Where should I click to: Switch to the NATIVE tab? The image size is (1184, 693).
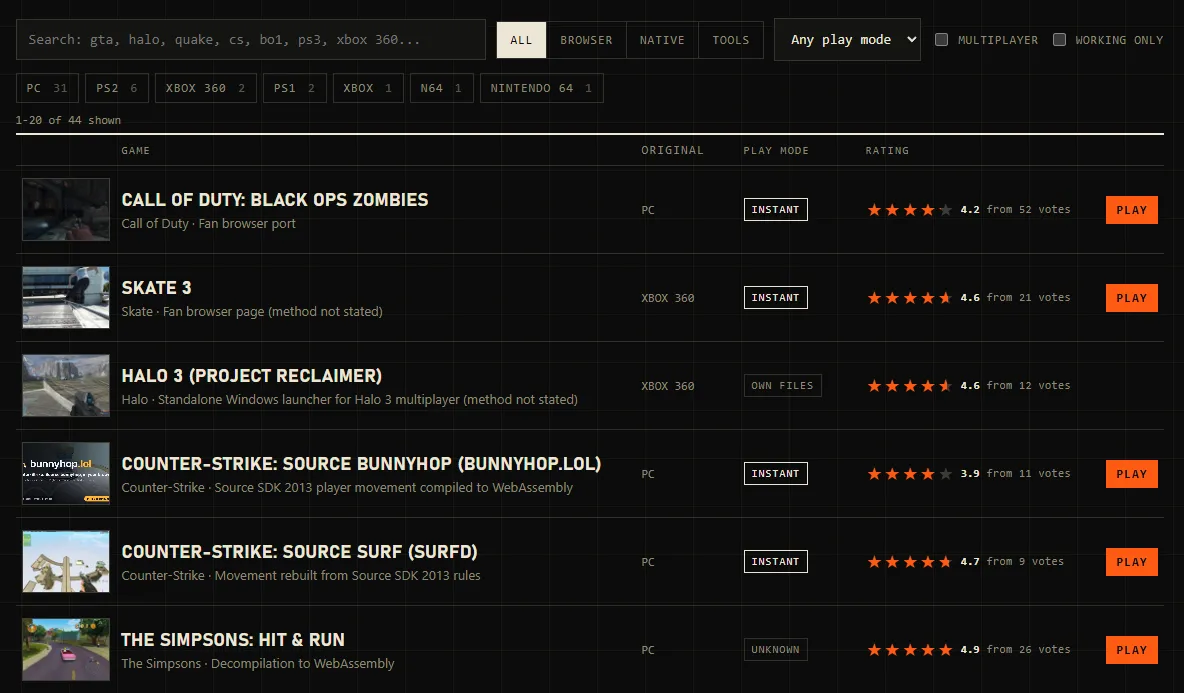click(x=662, y=40)
